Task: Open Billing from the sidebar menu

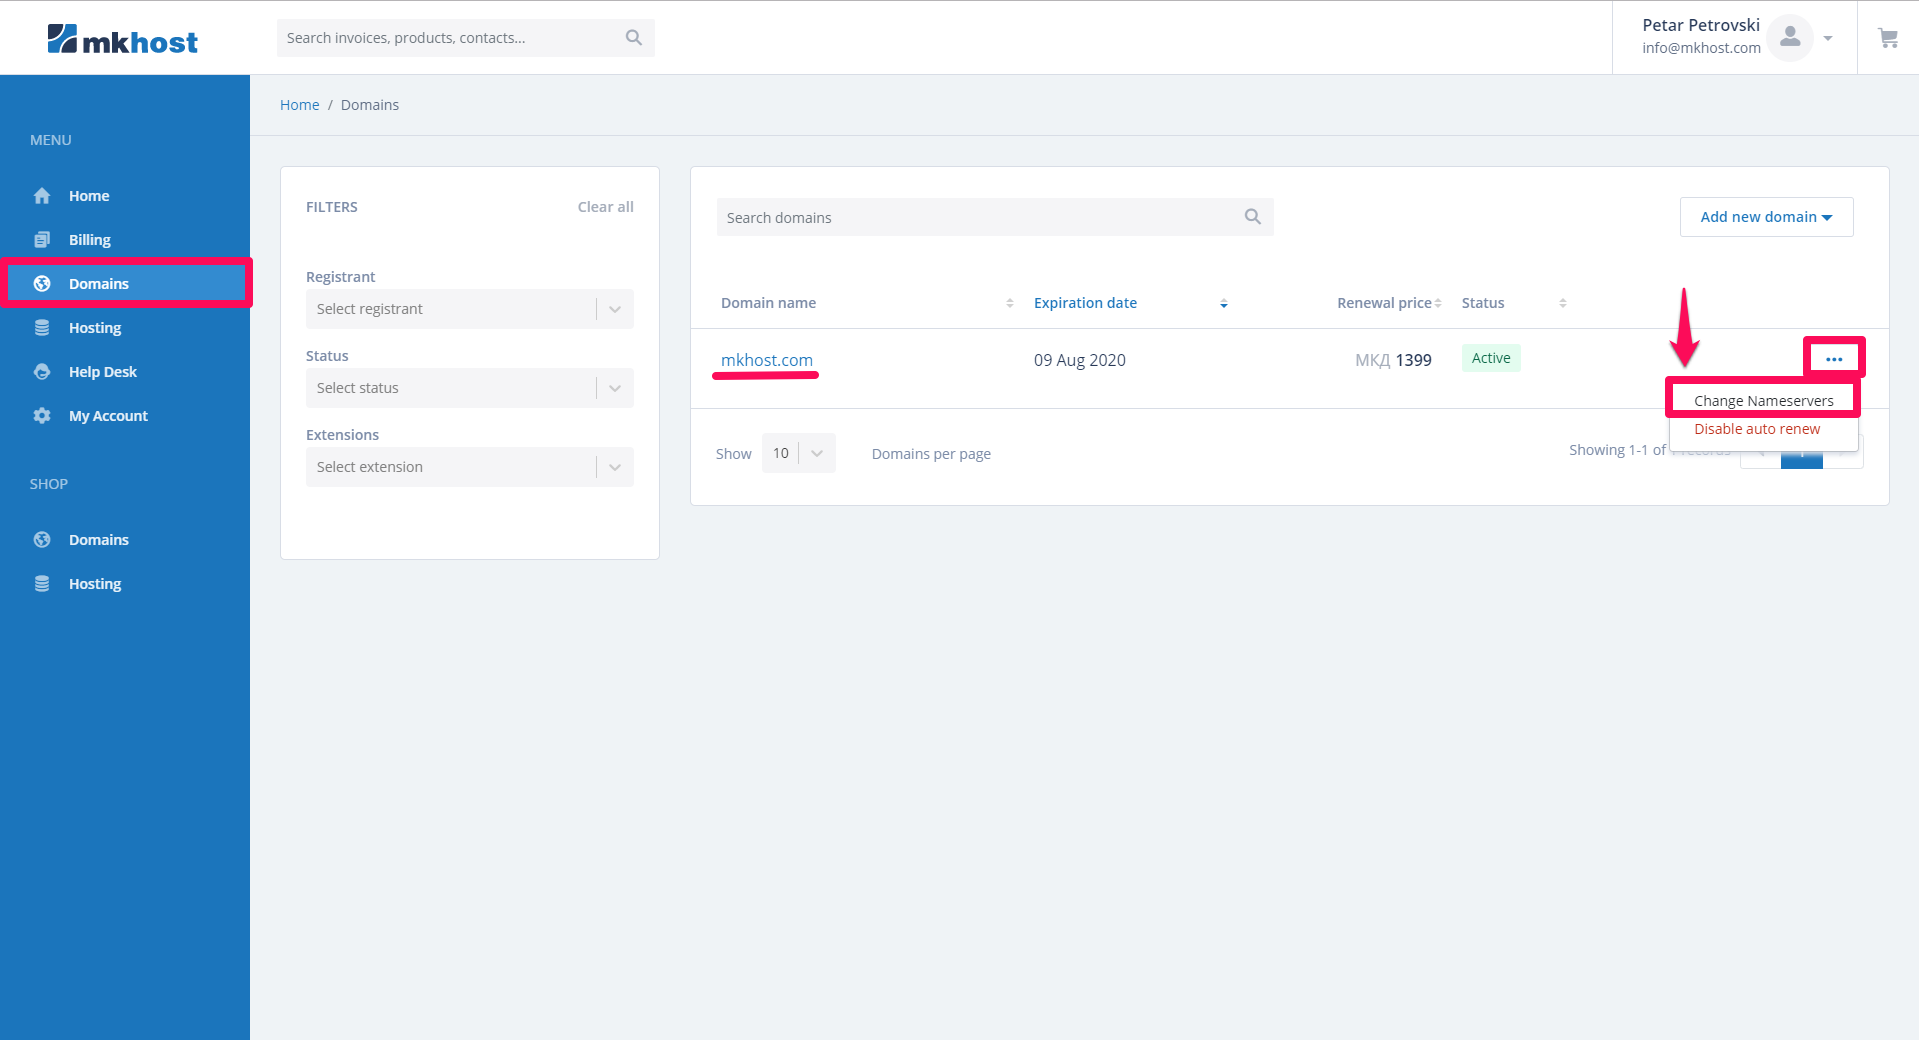Action: (89, 240)
